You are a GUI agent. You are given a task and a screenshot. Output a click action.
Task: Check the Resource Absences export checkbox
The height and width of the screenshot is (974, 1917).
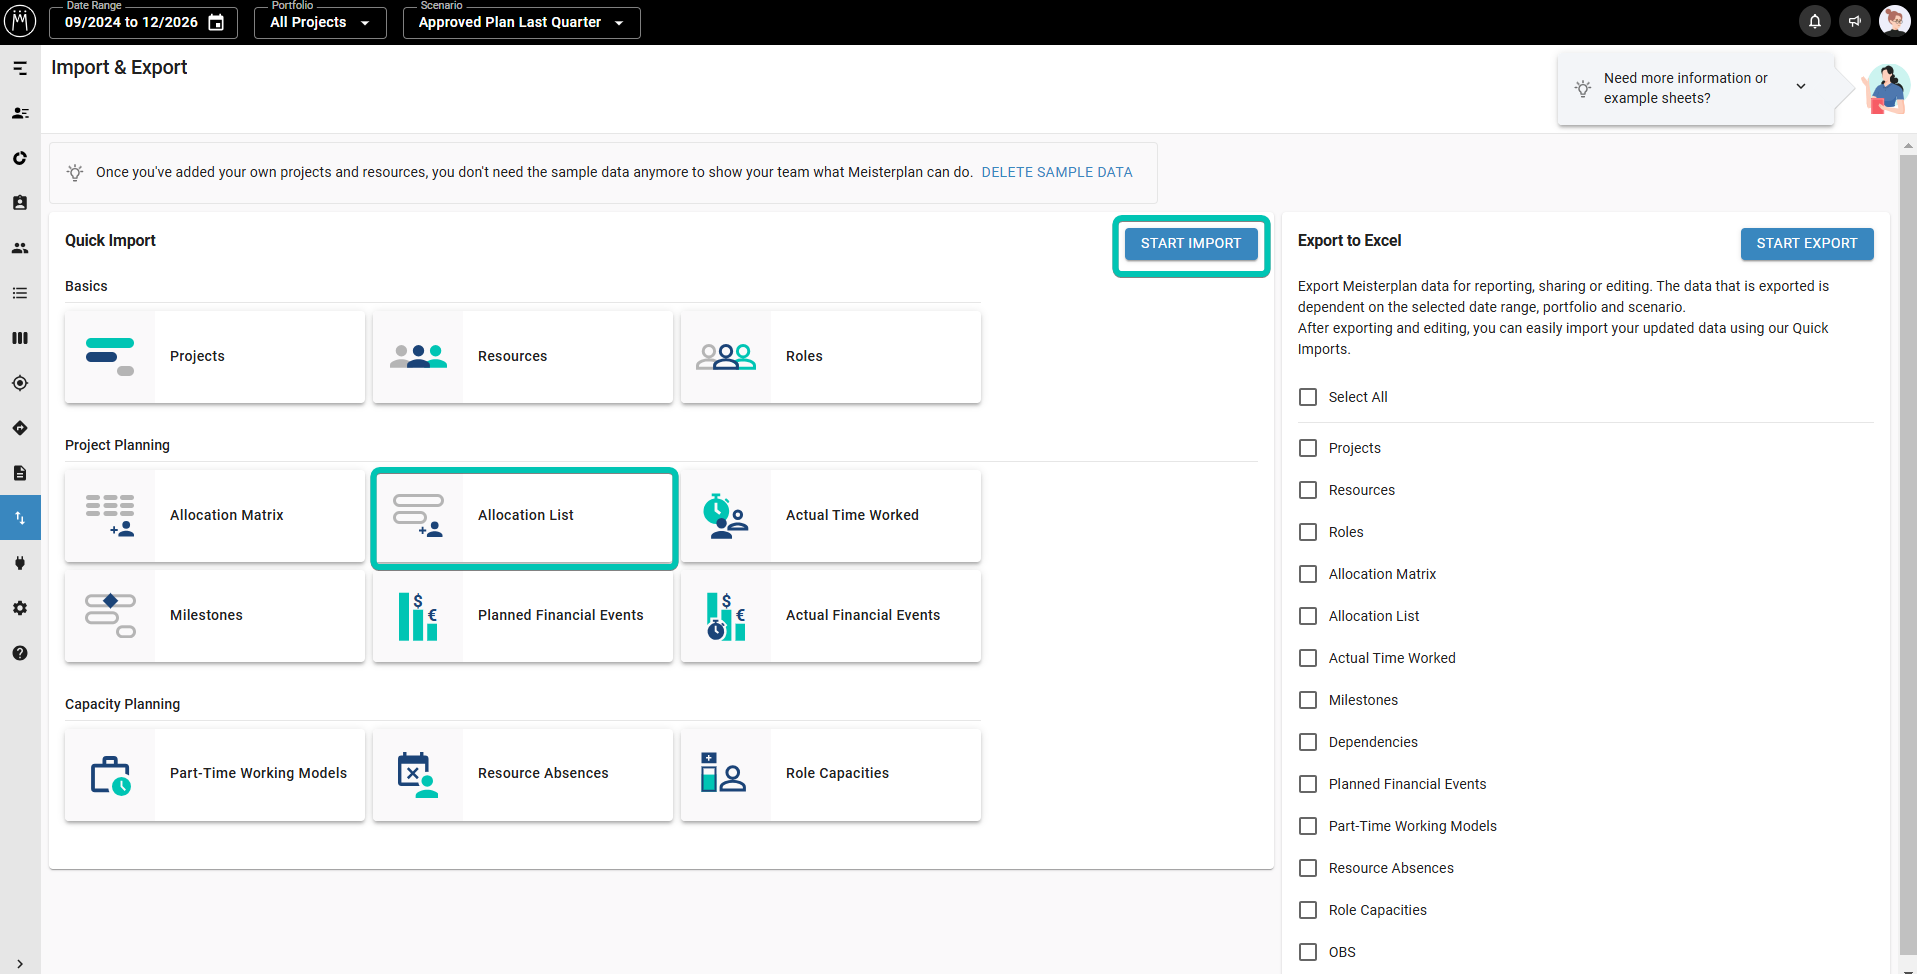click(x=1308, y=868)
